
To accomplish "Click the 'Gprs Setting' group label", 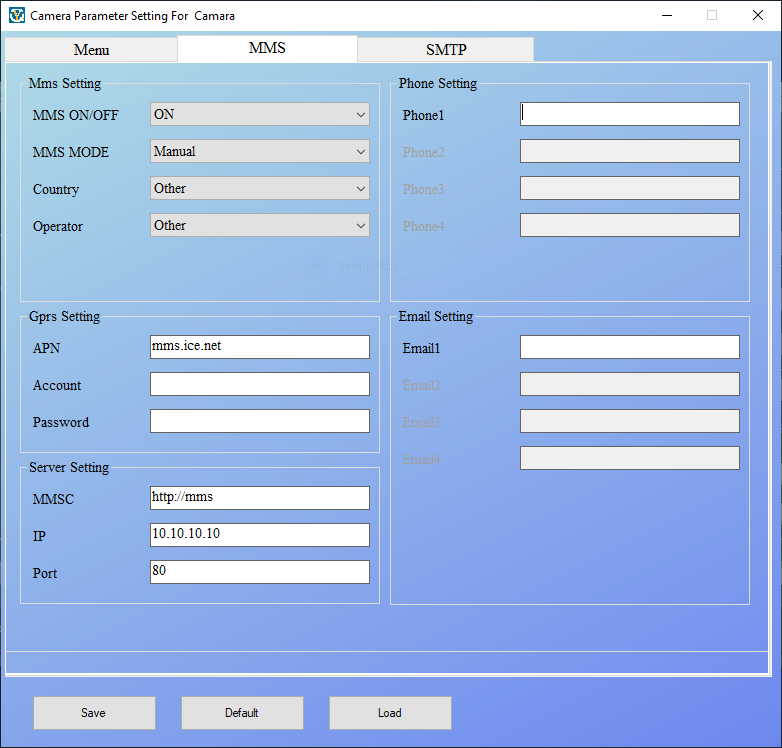I will (64, 316).
